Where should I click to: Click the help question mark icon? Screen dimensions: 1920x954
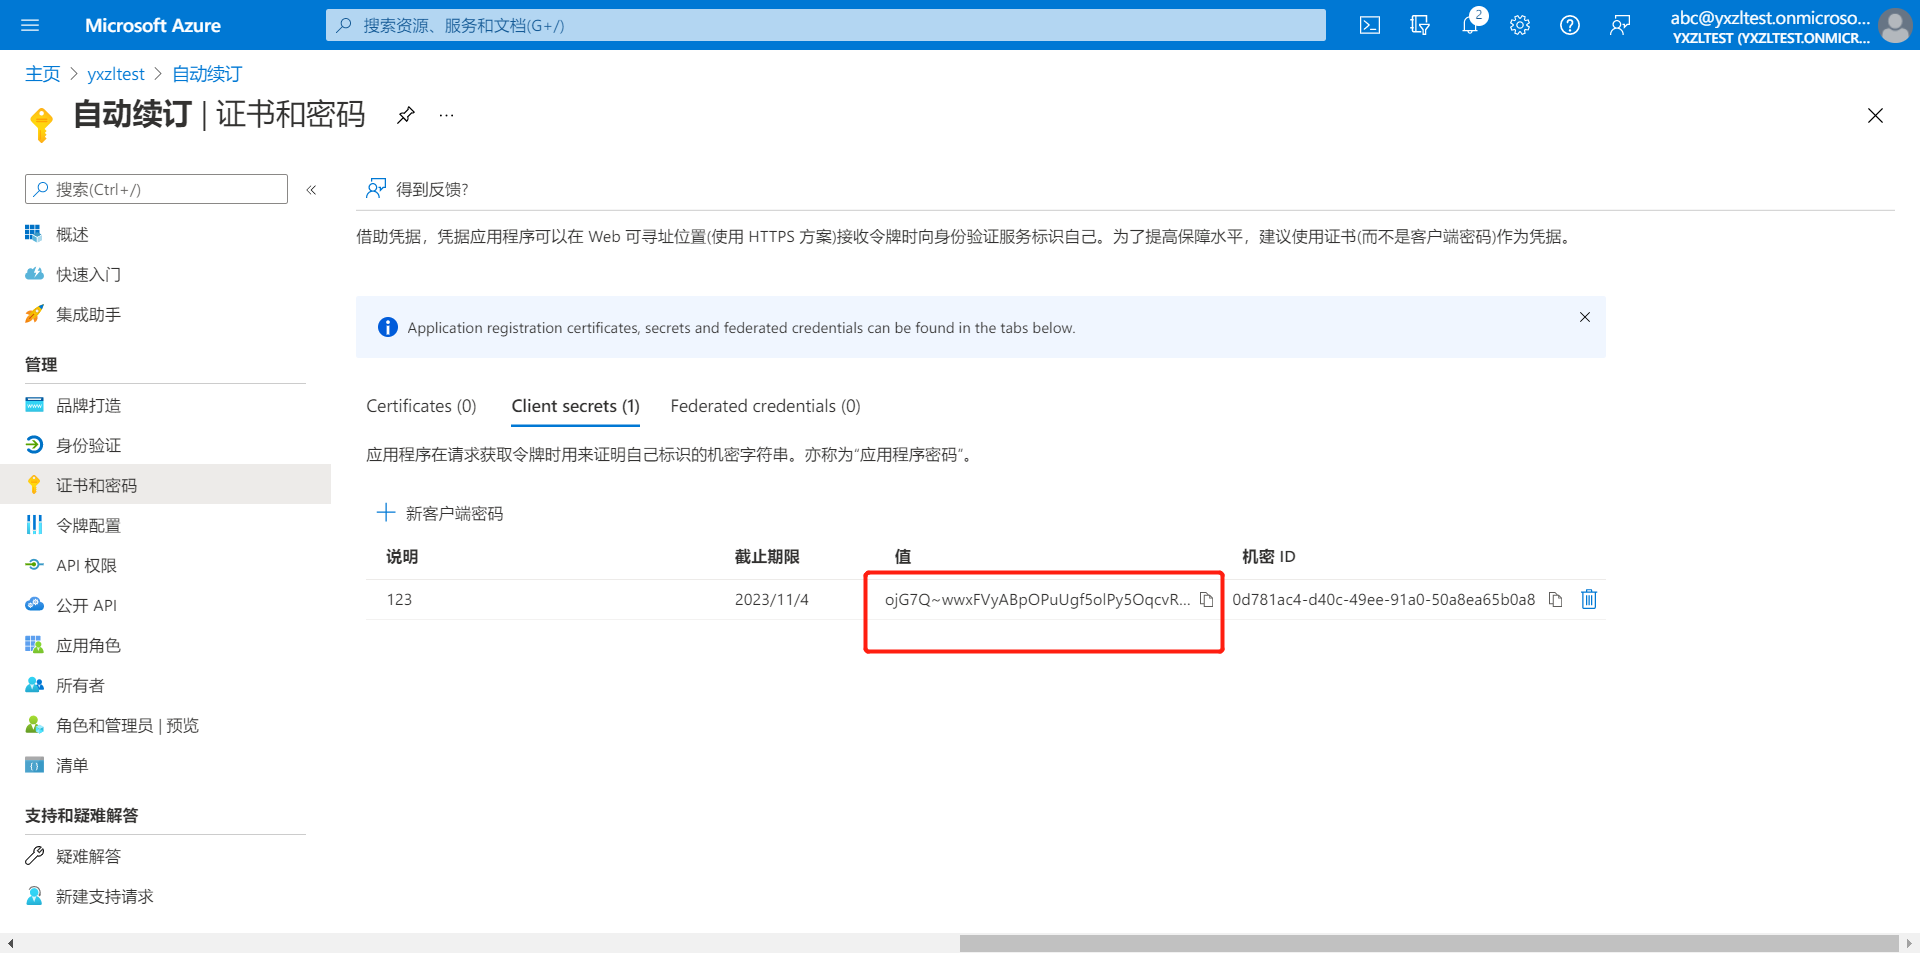[1570, 25]
